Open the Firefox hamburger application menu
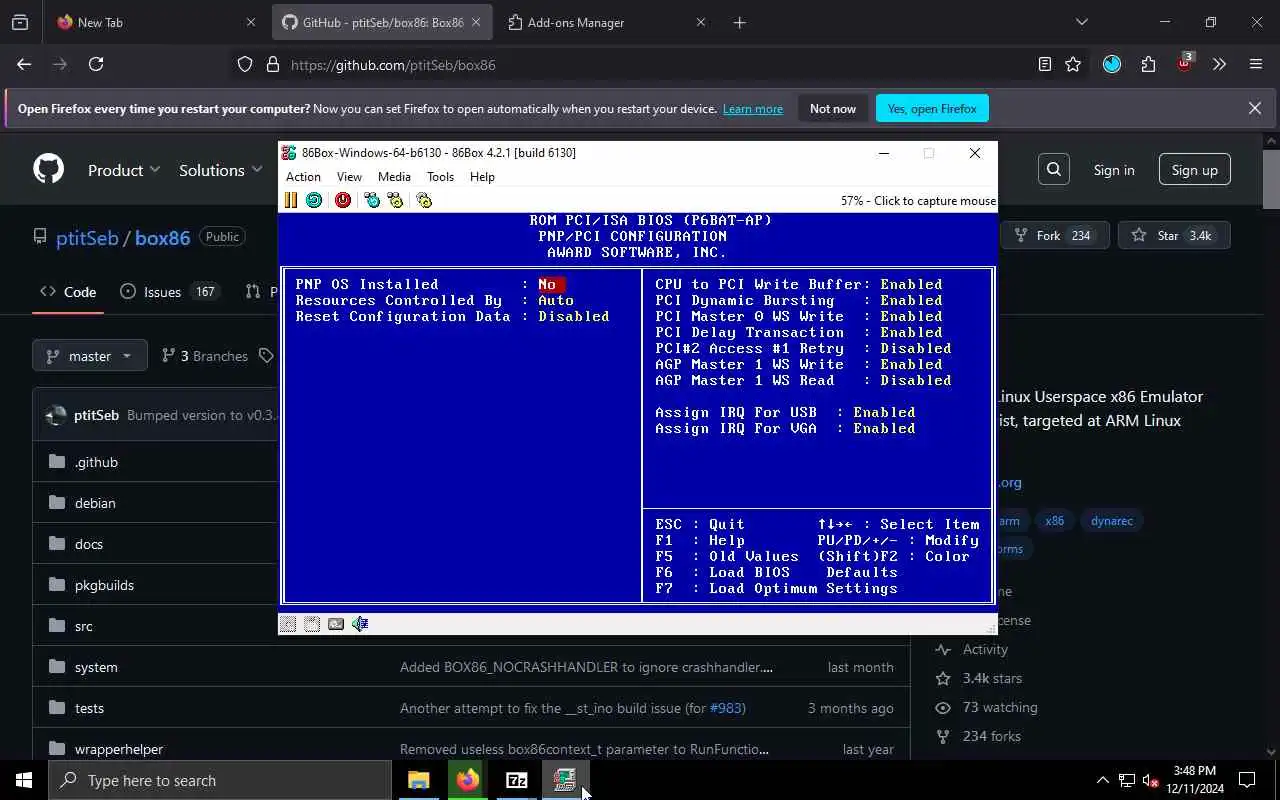 (x=1256, y=64)
